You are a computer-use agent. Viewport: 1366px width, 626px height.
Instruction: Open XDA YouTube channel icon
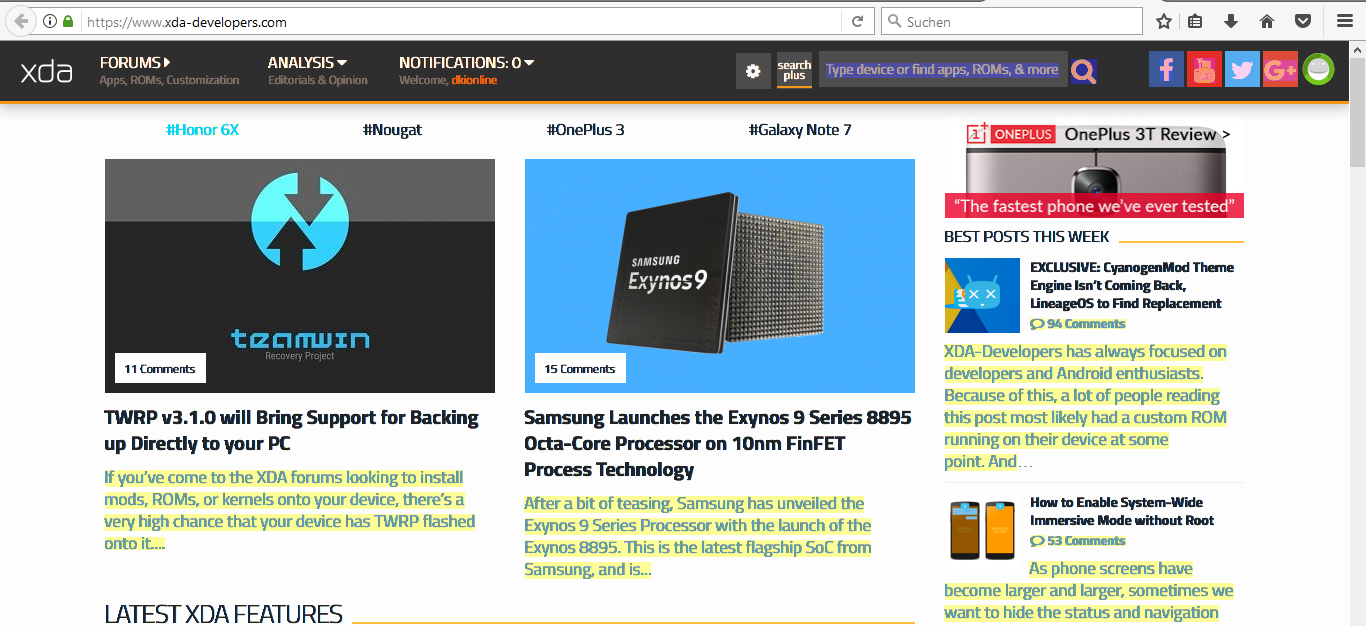pyautogui.click(x=1204, y=70)
